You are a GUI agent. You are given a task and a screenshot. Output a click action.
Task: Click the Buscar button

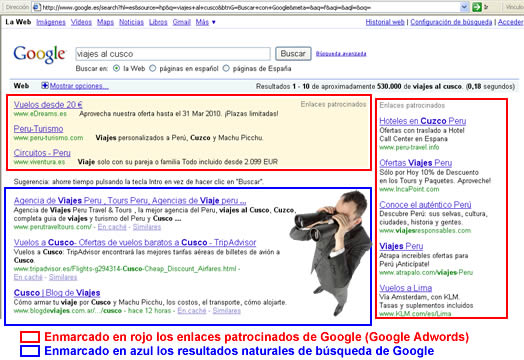click(293, 54)
